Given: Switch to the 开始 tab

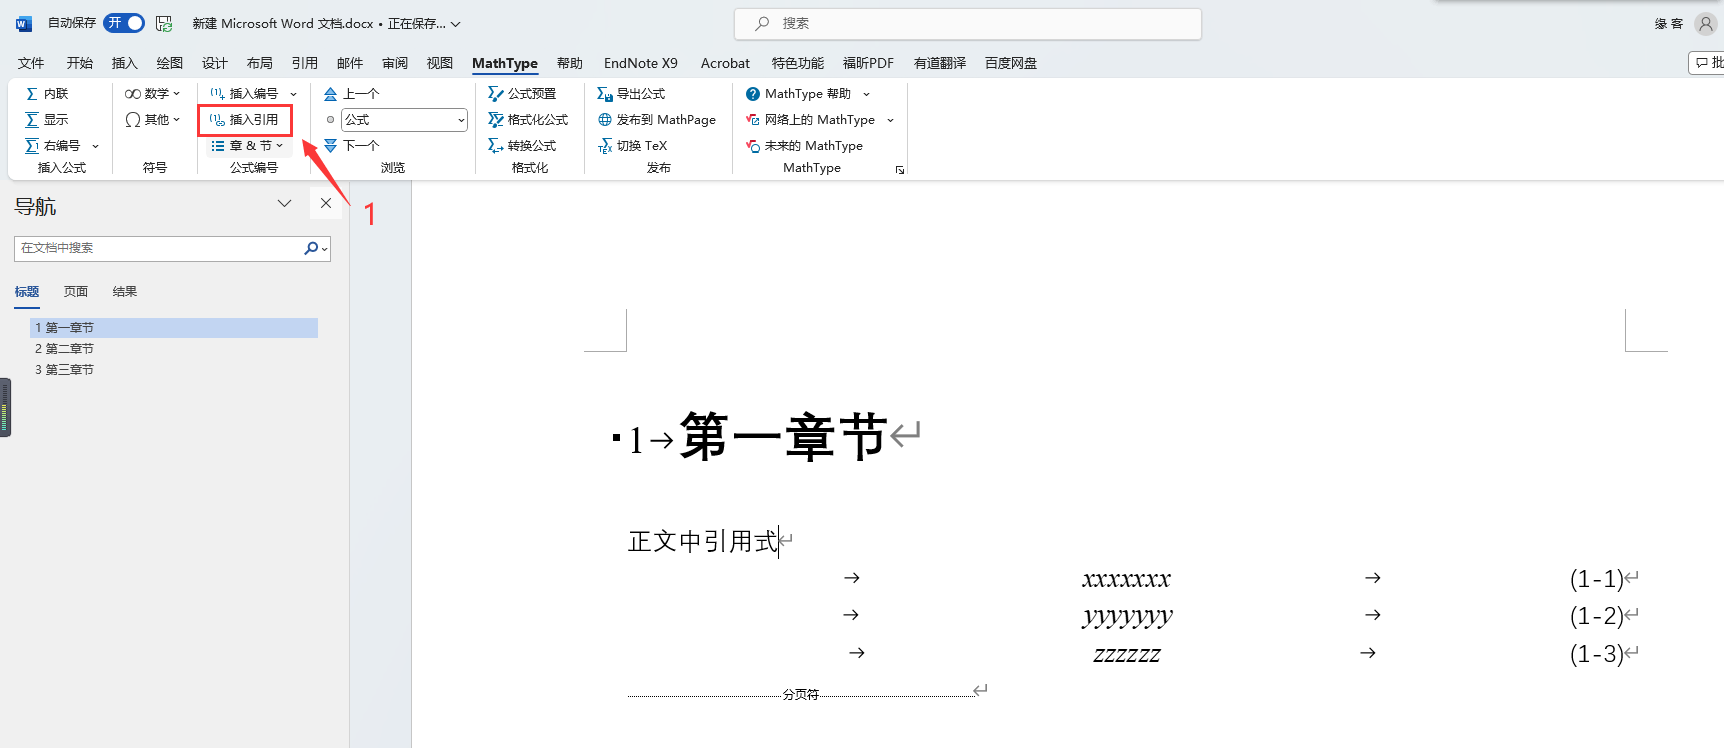Looking at the screenshot, I should pos(80,63).
